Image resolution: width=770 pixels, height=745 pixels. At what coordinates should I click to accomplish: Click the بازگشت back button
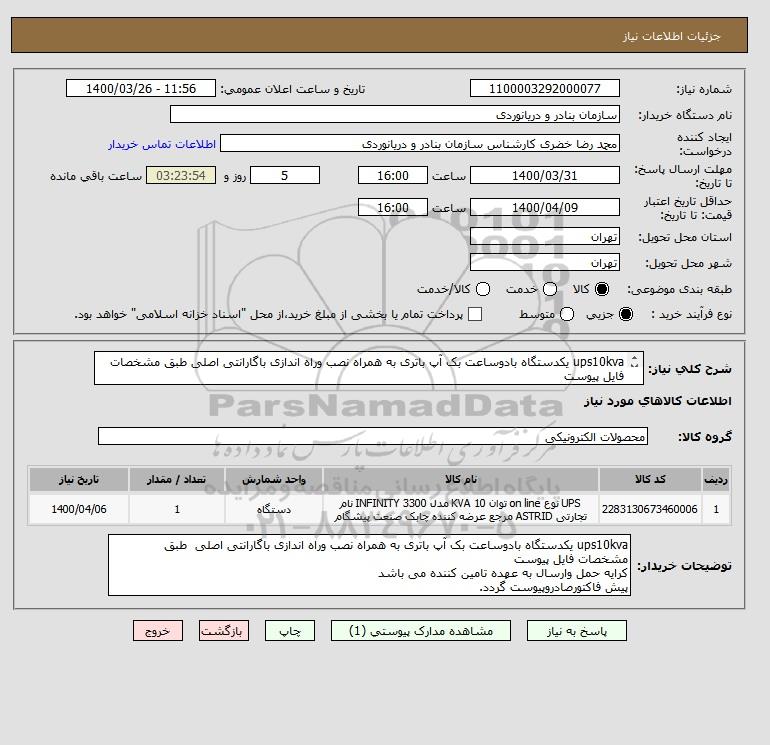coord(223,631)
